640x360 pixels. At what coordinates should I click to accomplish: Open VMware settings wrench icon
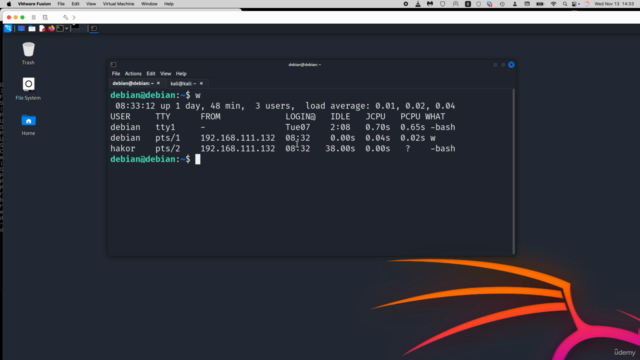coord(65,18)
